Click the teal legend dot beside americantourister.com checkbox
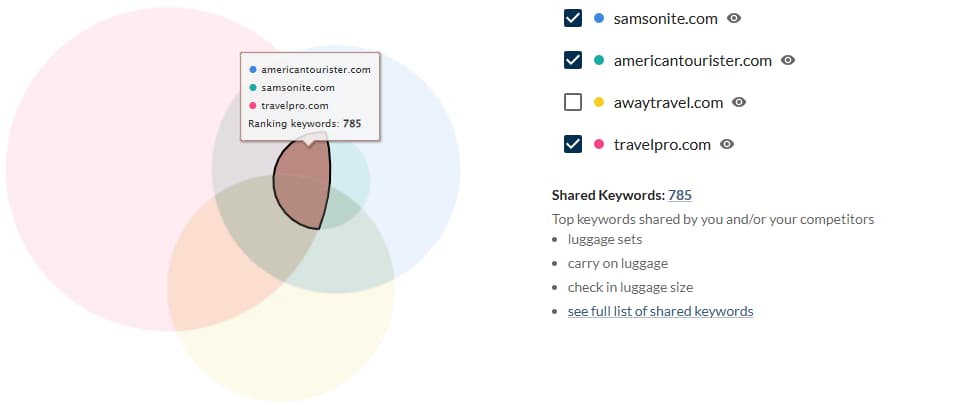Screen dimensions: 964x407 [598, 60]
